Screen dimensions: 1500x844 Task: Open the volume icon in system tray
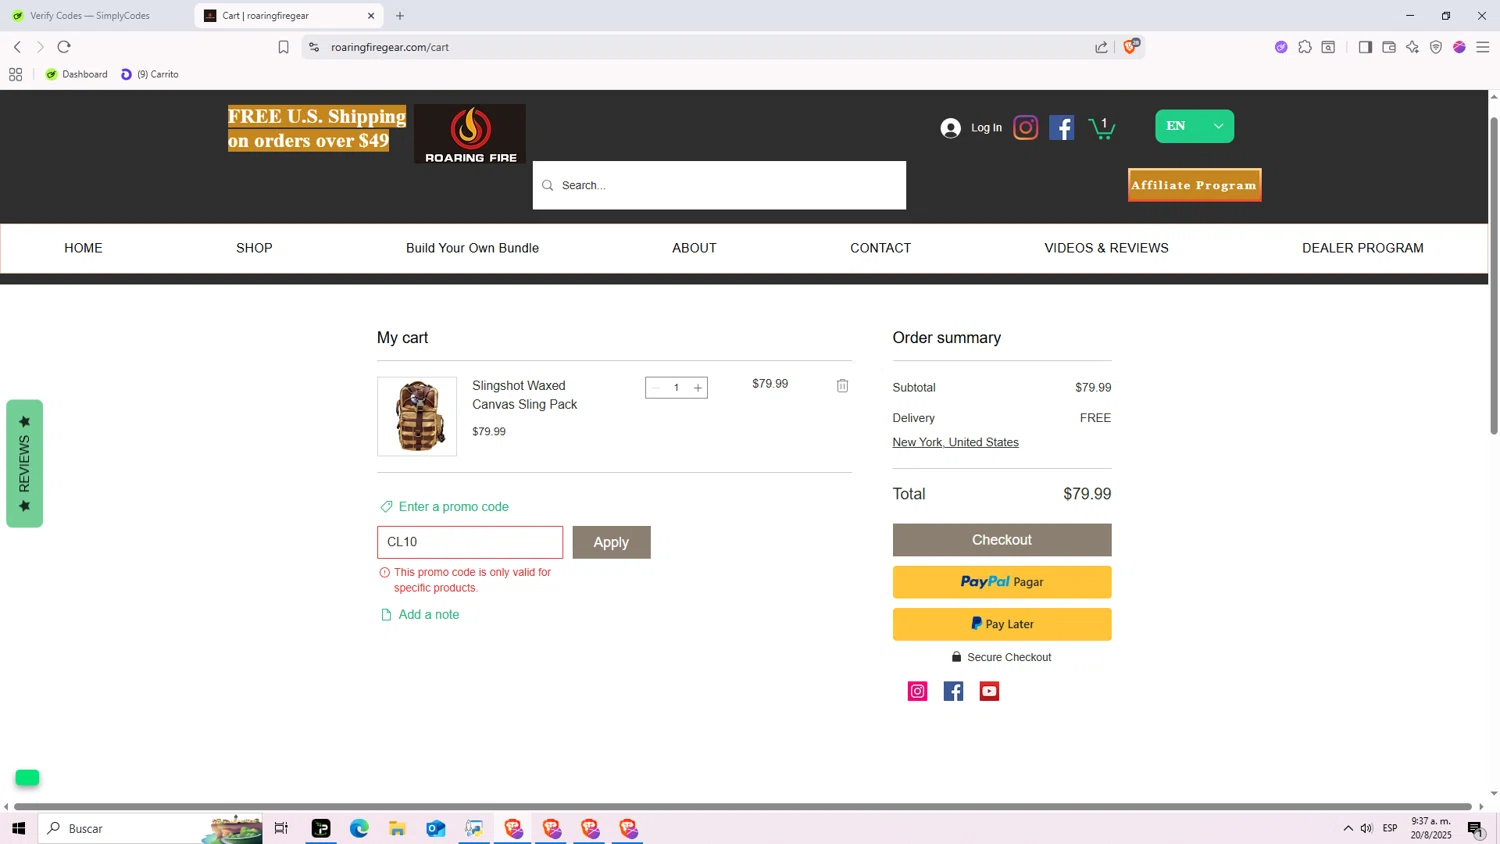pos(1367,828)
